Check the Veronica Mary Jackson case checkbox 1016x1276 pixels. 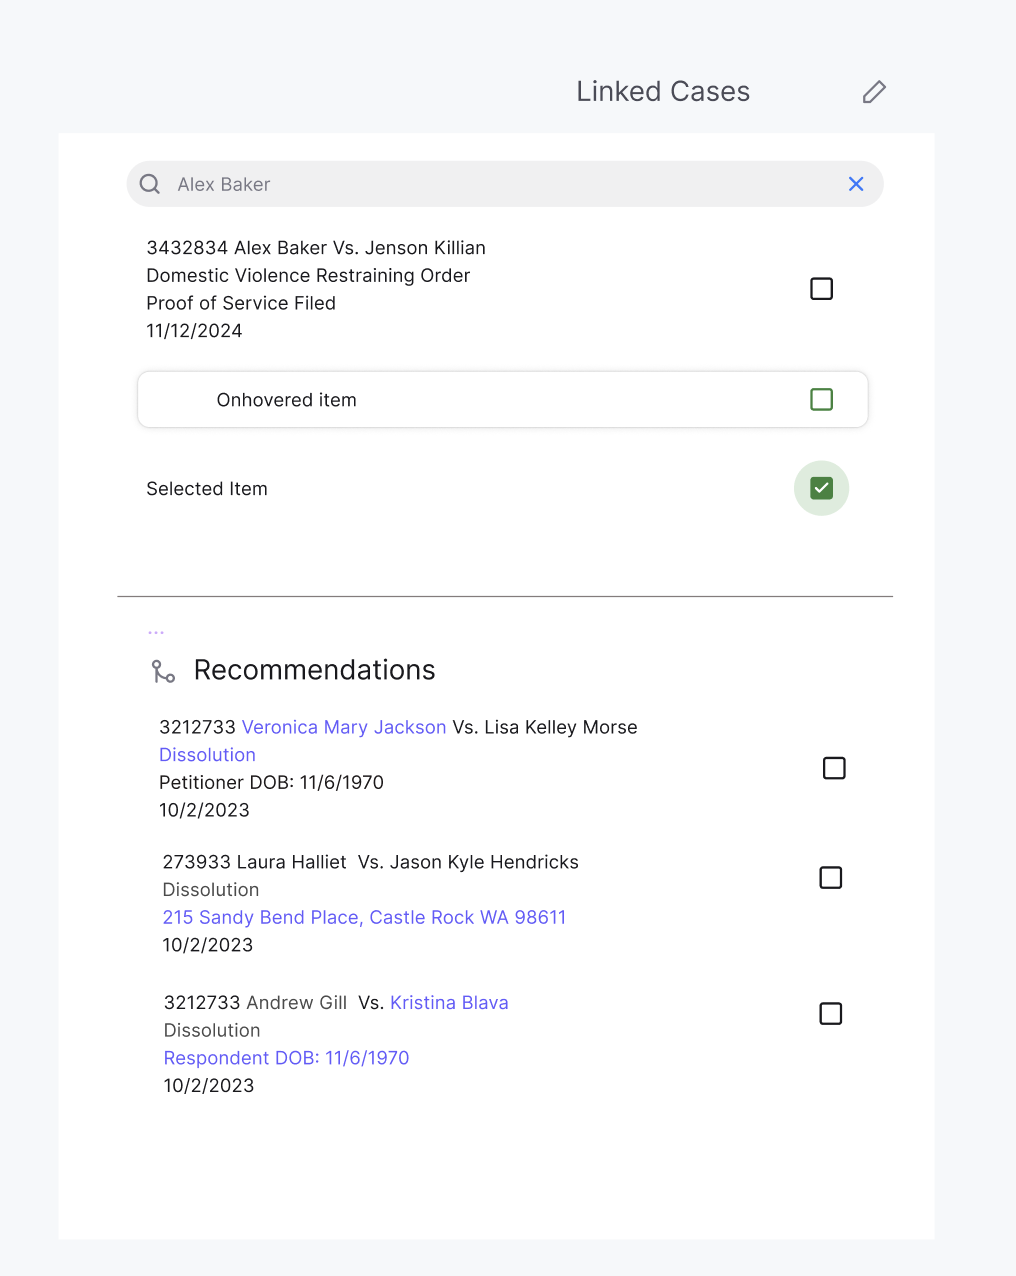(x=834, y=768)
